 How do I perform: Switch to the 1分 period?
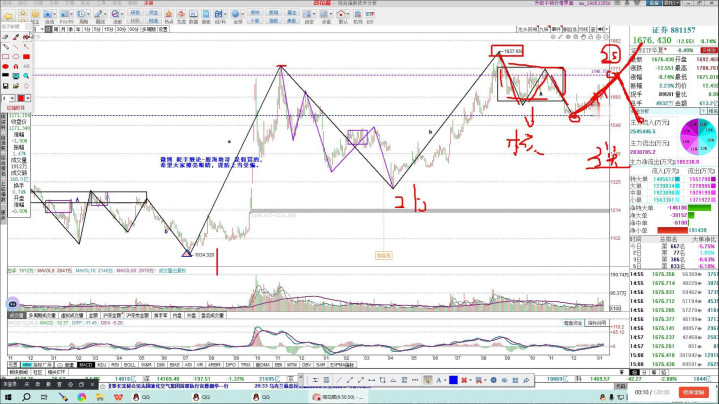86,29
